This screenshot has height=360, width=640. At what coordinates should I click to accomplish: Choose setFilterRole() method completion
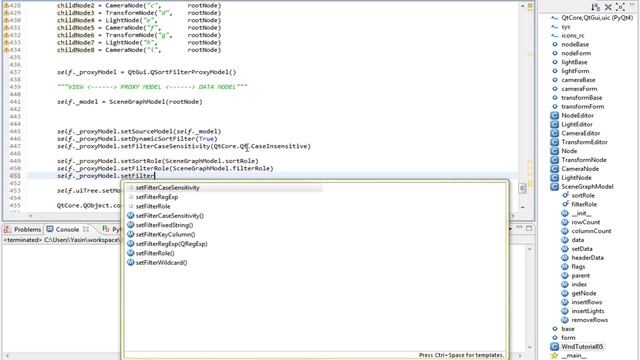pyautogui.click(x=155, y=253)
